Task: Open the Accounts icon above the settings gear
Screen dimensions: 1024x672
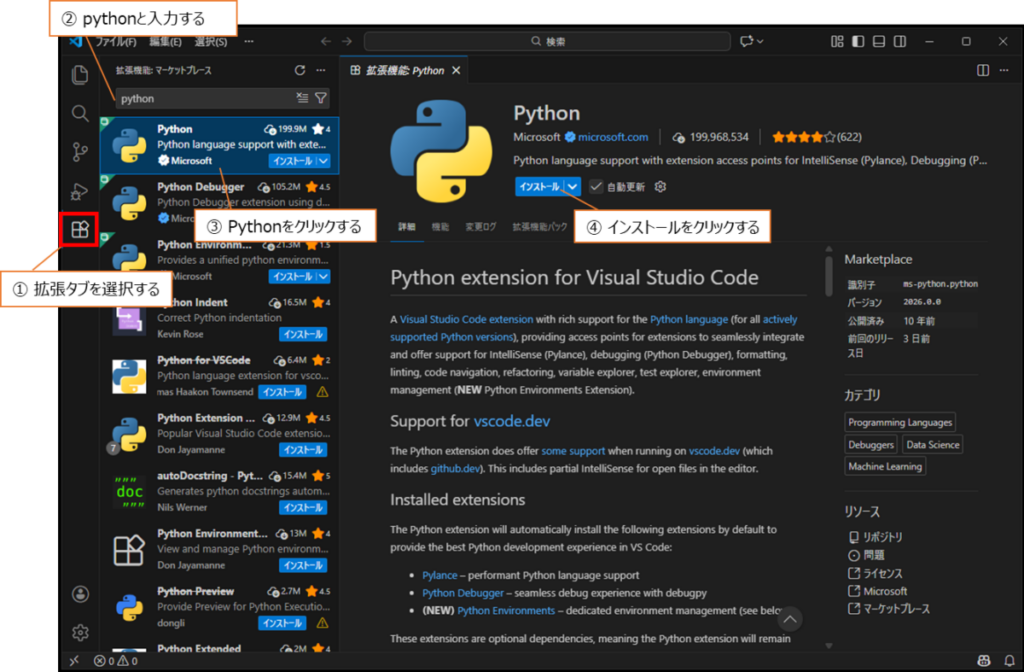Action: point(79,593)
